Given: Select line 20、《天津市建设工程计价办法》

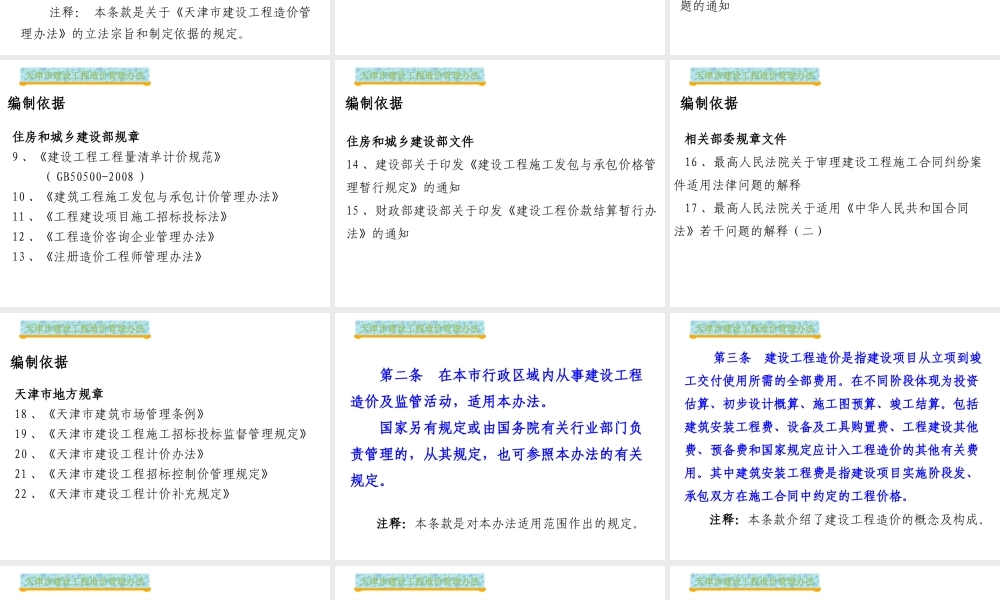Looking at the screenshot, I should pyautogui.click(x=110, y=454).
